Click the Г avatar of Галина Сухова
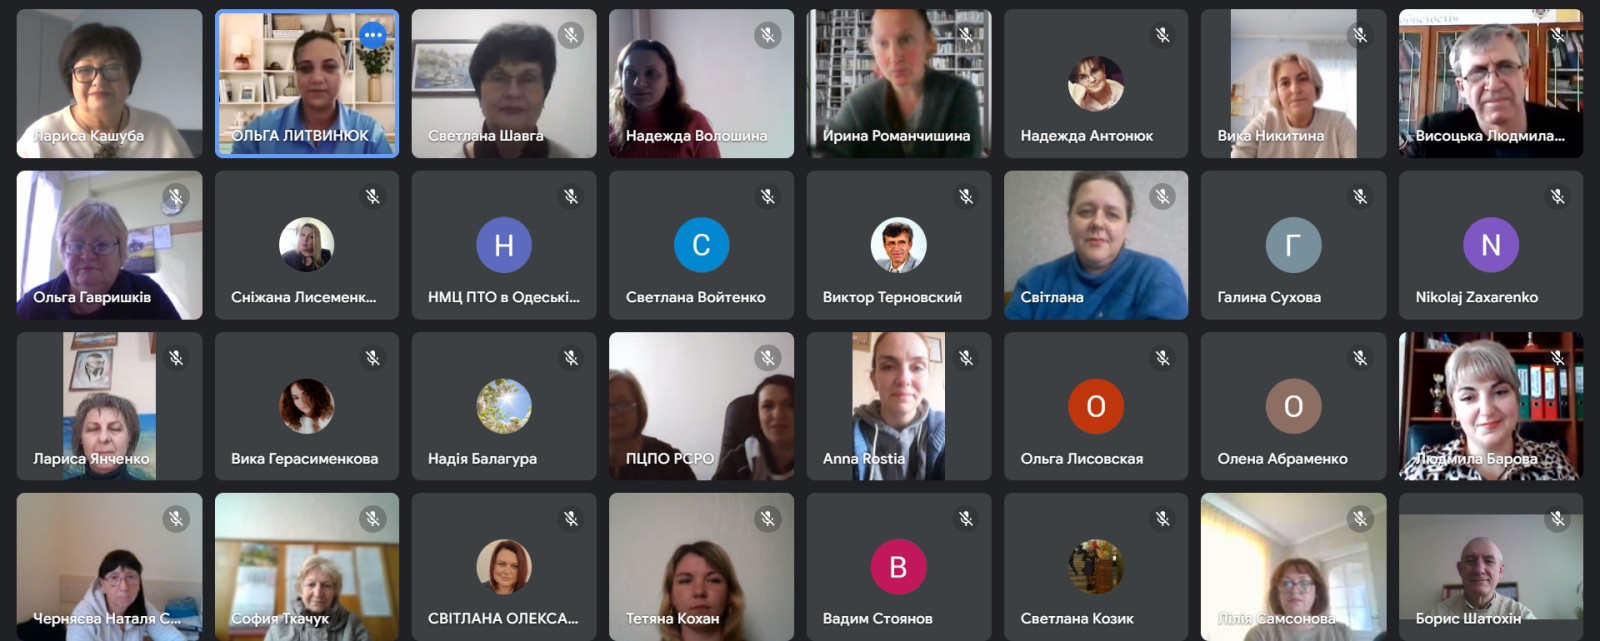The height and width of the screenshot is (641, 1600). click(x=1293, y=245)
